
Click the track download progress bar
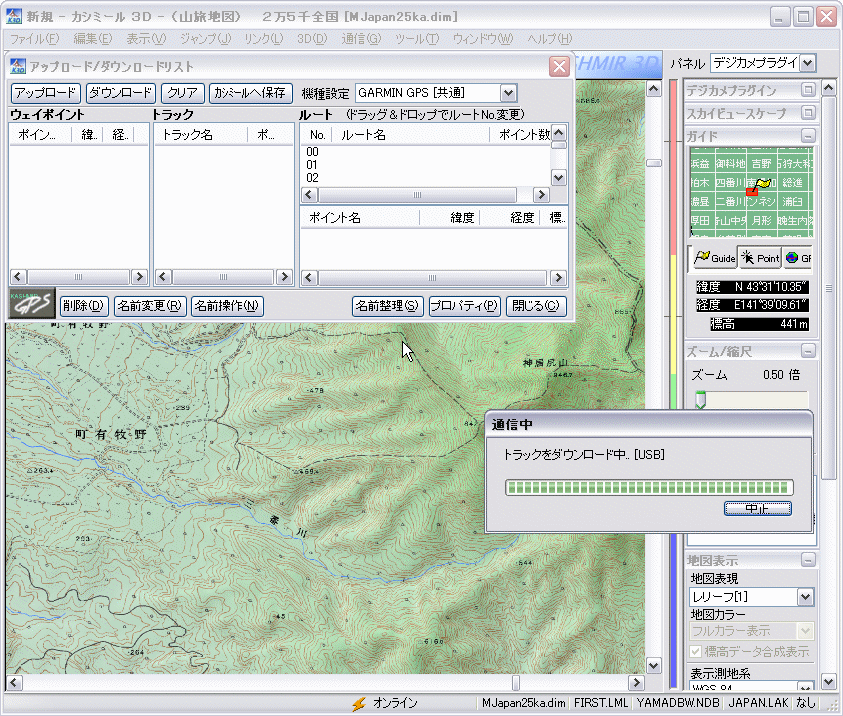point(649,488)
